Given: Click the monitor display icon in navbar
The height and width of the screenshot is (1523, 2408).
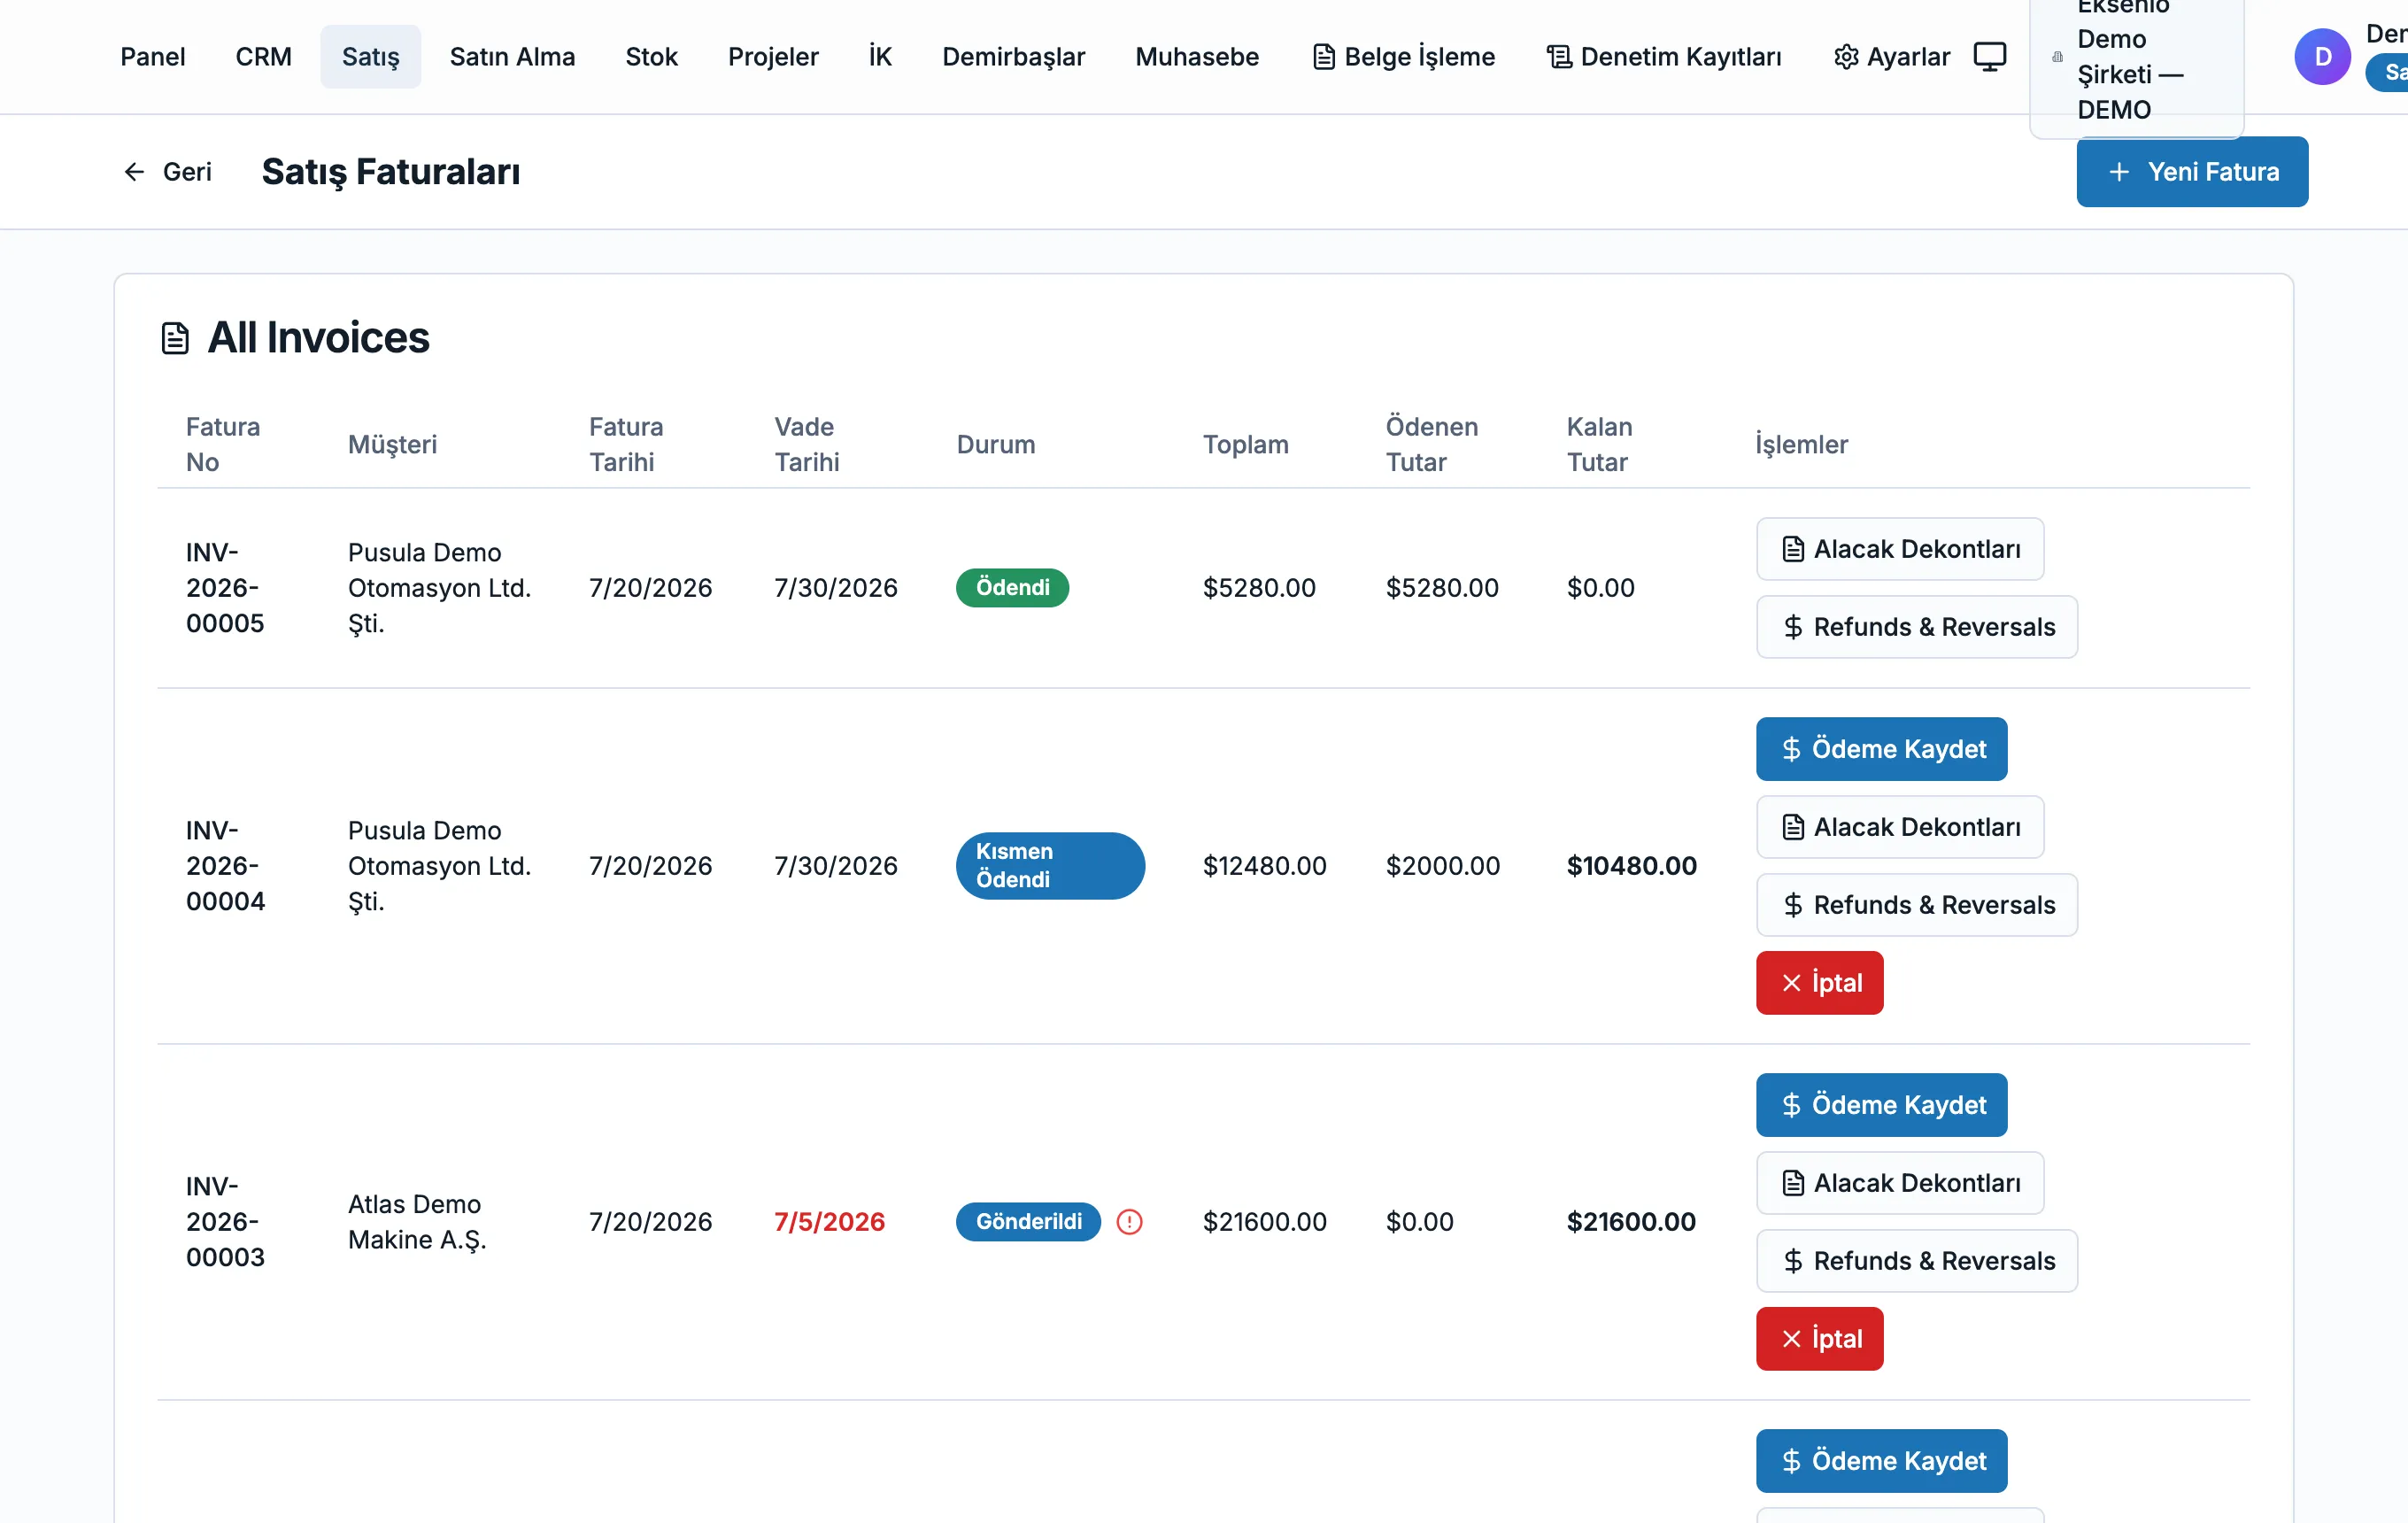Looking at the screenshot, I should 1989,57.
